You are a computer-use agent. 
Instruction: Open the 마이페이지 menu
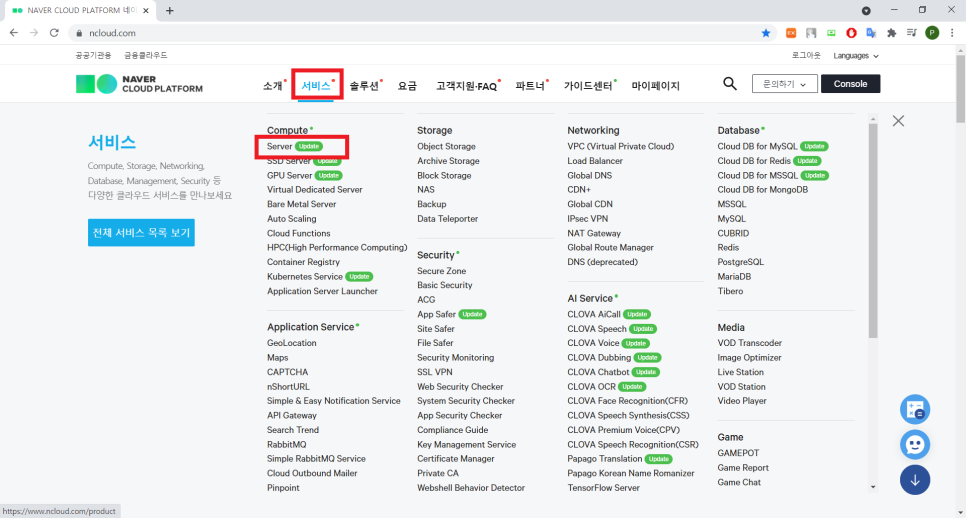[656, 86]
